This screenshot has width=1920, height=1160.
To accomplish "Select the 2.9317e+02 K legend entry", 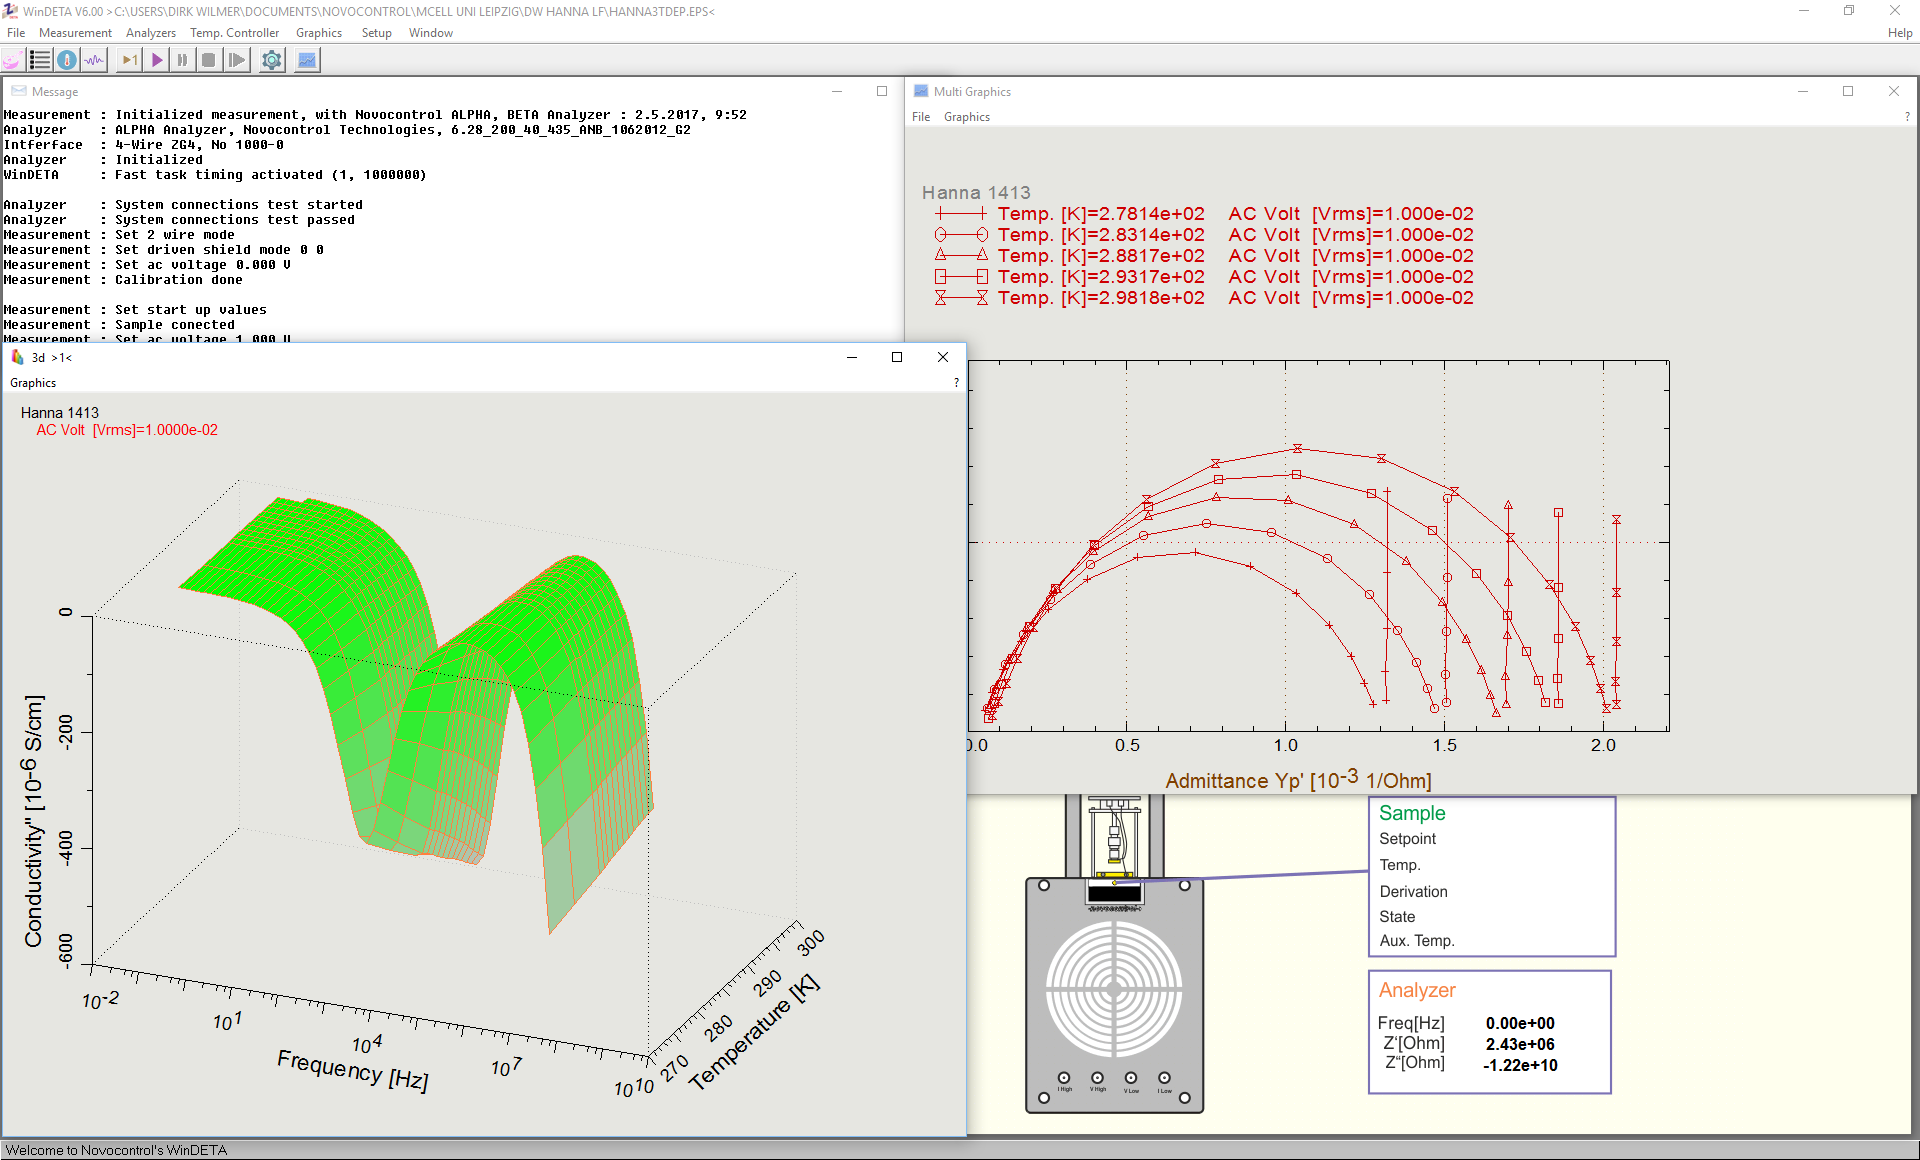I will tap(1204, 277).
